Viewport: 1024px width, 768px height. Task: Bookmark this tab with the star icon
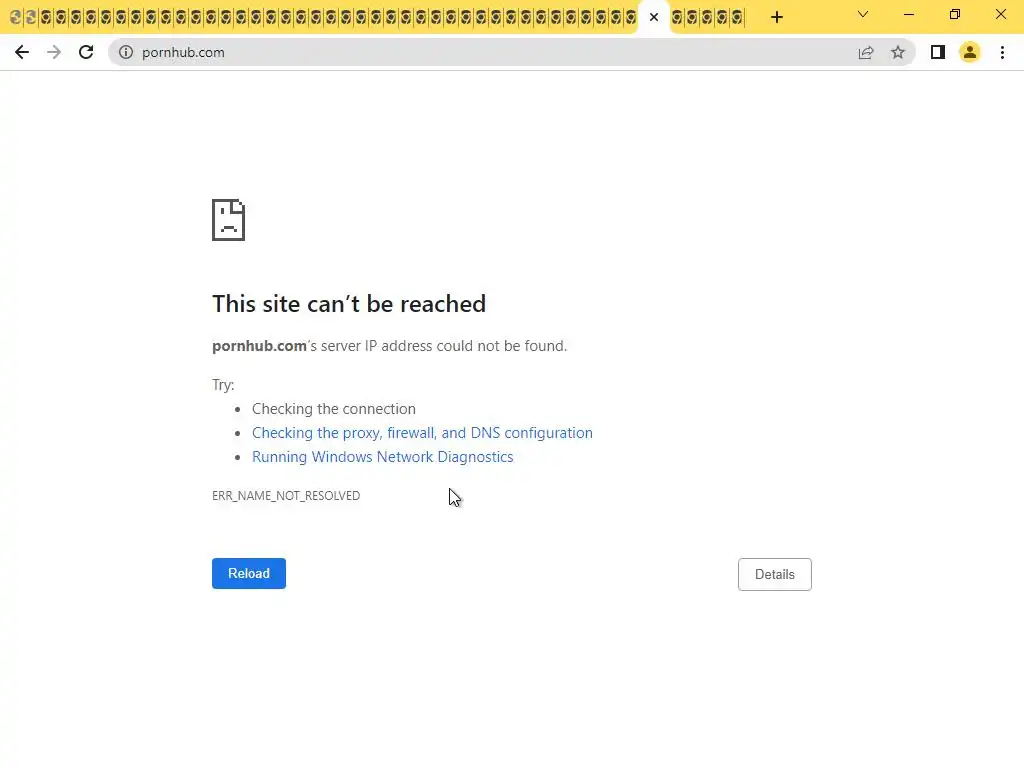[898, 52]
